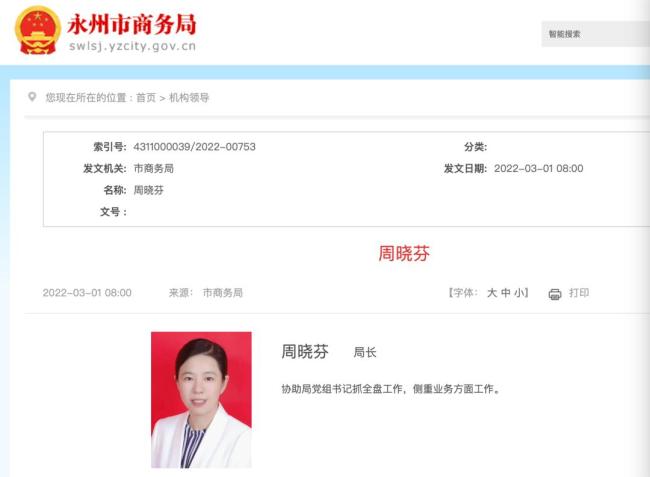Click the 打印 print link

[x=579, y=293]
